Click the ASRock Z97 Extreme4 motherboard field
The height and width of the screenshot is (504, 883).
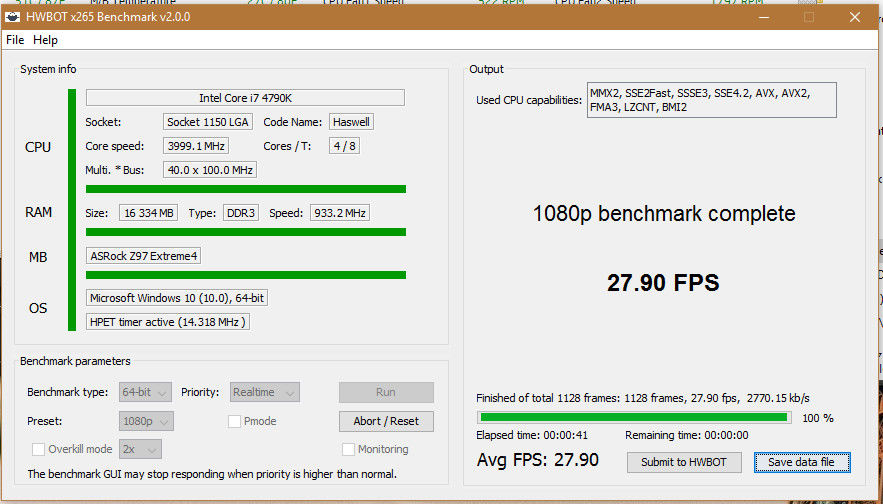[144, 256]
